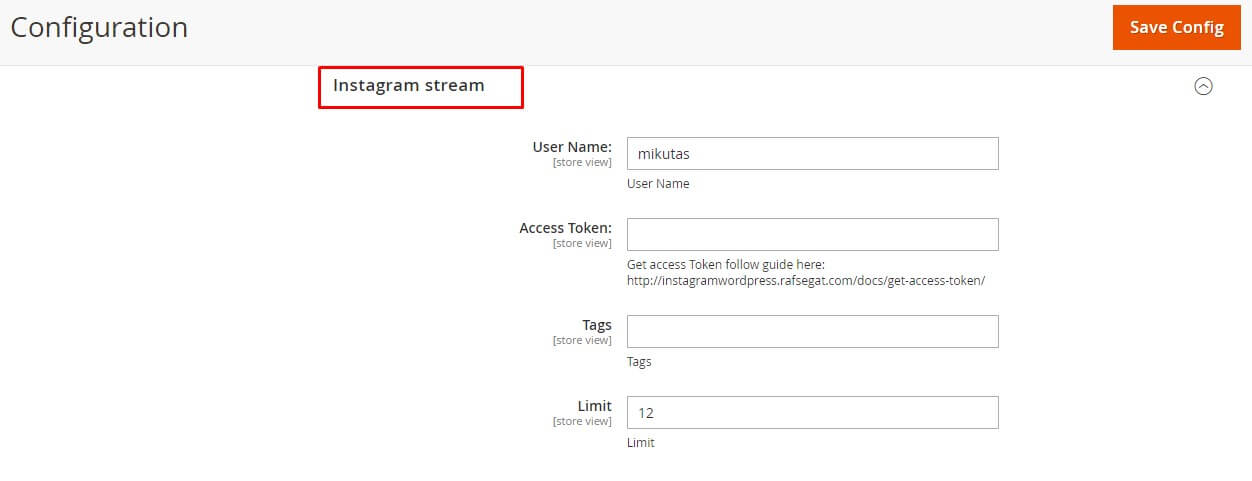Click the Save Config button

1176,28
